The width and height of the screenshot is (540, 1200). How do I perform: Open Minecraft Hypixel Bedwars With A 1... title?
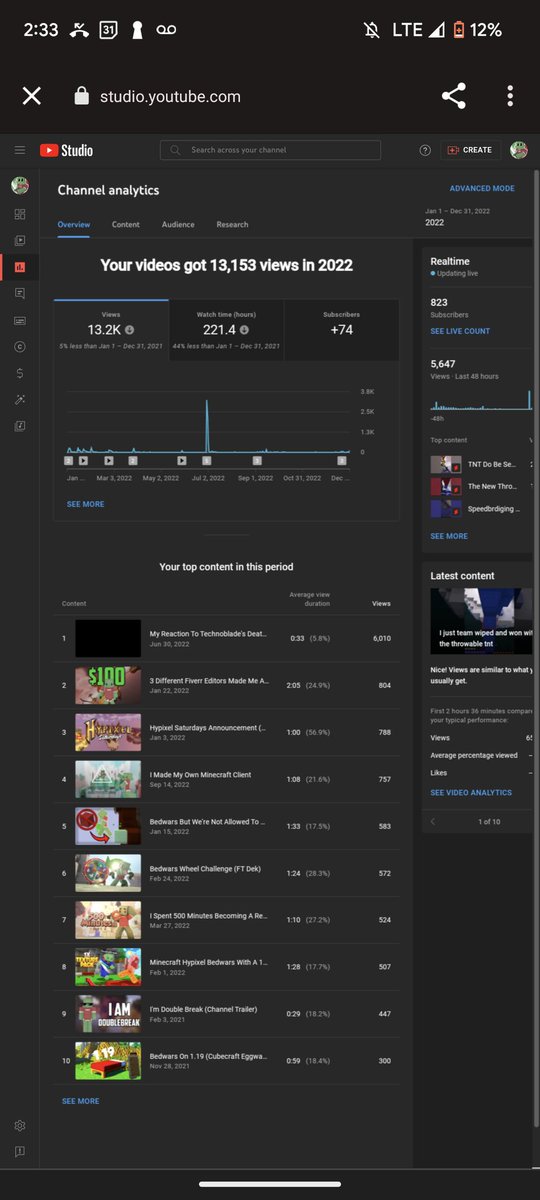209,963
